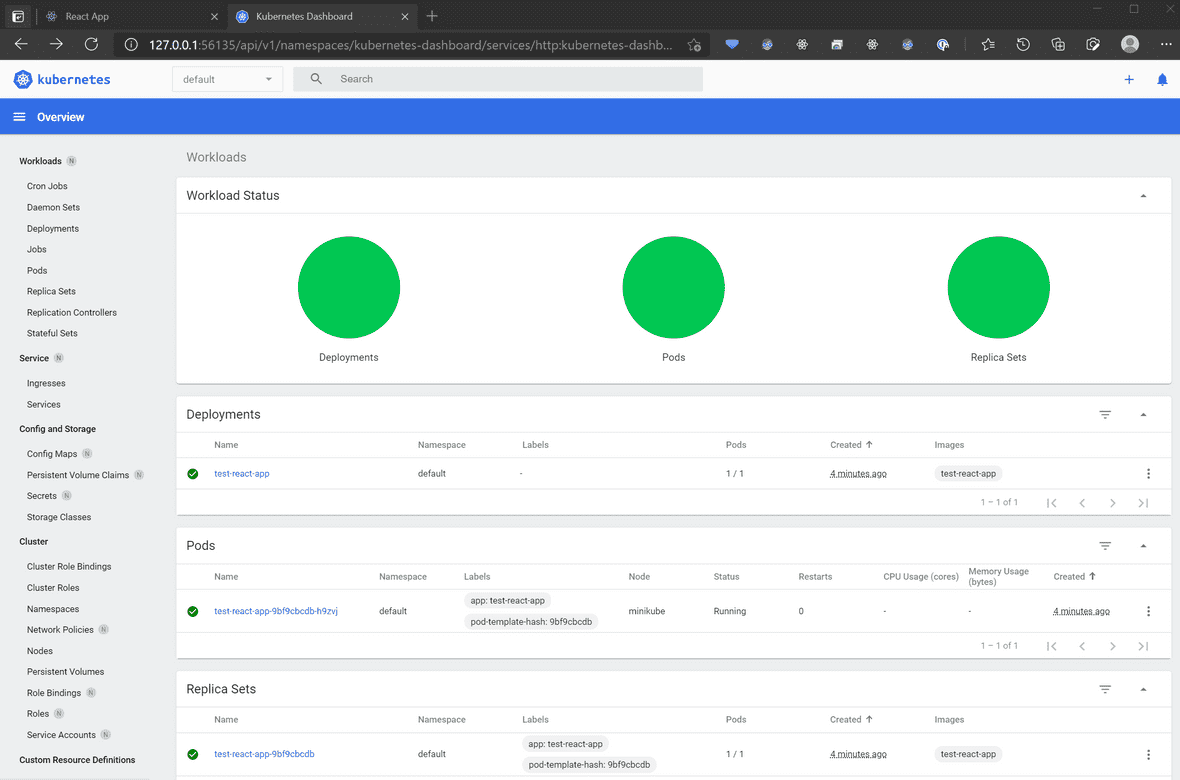
Task: Click the green status check beside test-react-app
Action: [x=192, y=473]
